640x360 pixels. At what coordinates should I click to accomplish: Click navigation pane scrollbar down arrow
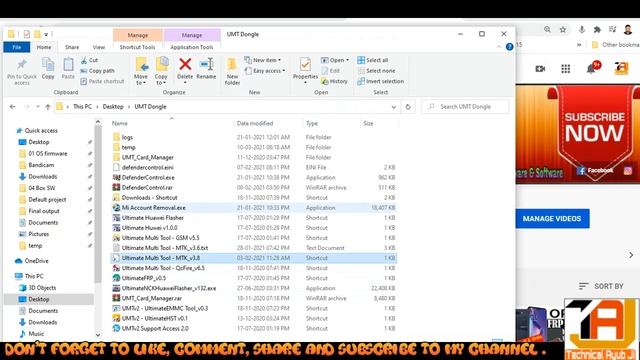[x=98, y=335]
